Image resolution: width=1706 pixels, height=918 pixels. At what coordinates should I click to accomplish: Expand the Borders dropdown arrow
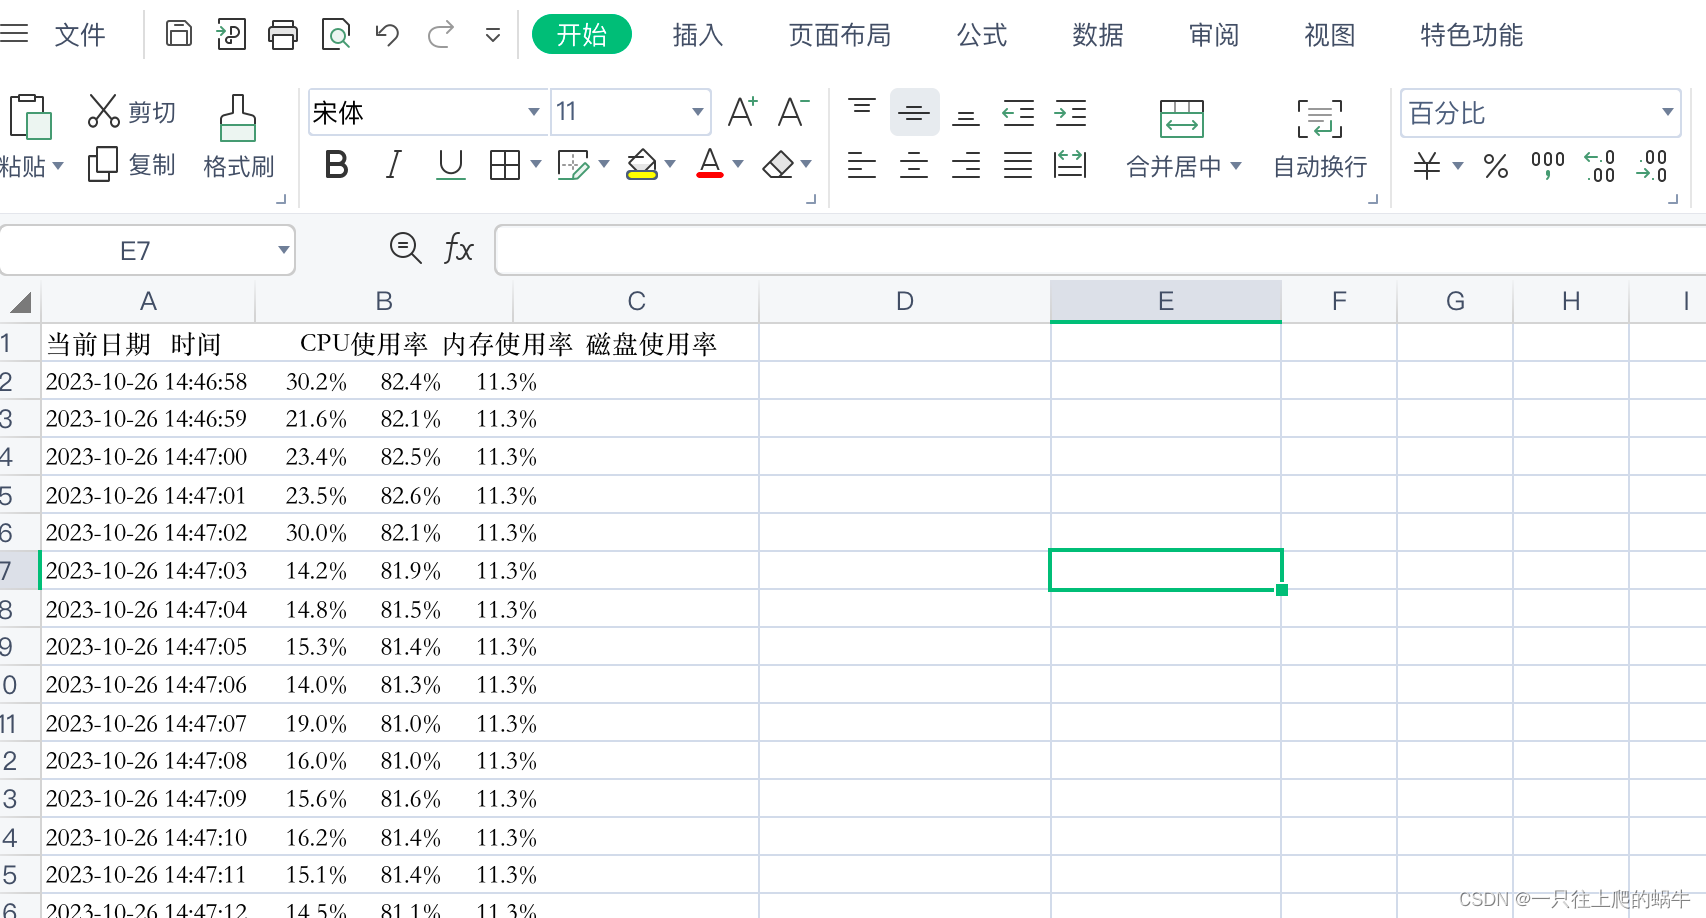coord(536,164)
